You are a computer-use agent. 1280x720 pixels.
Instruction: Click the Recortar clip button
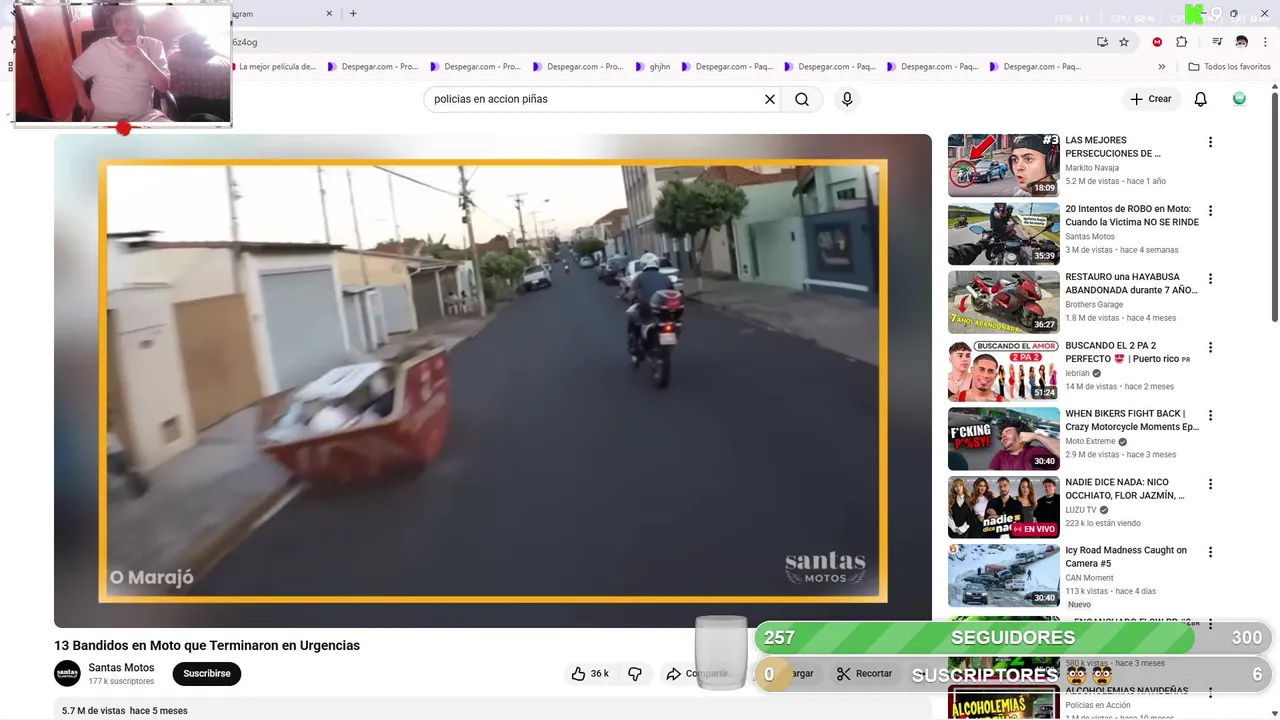[x=865, y=674]
